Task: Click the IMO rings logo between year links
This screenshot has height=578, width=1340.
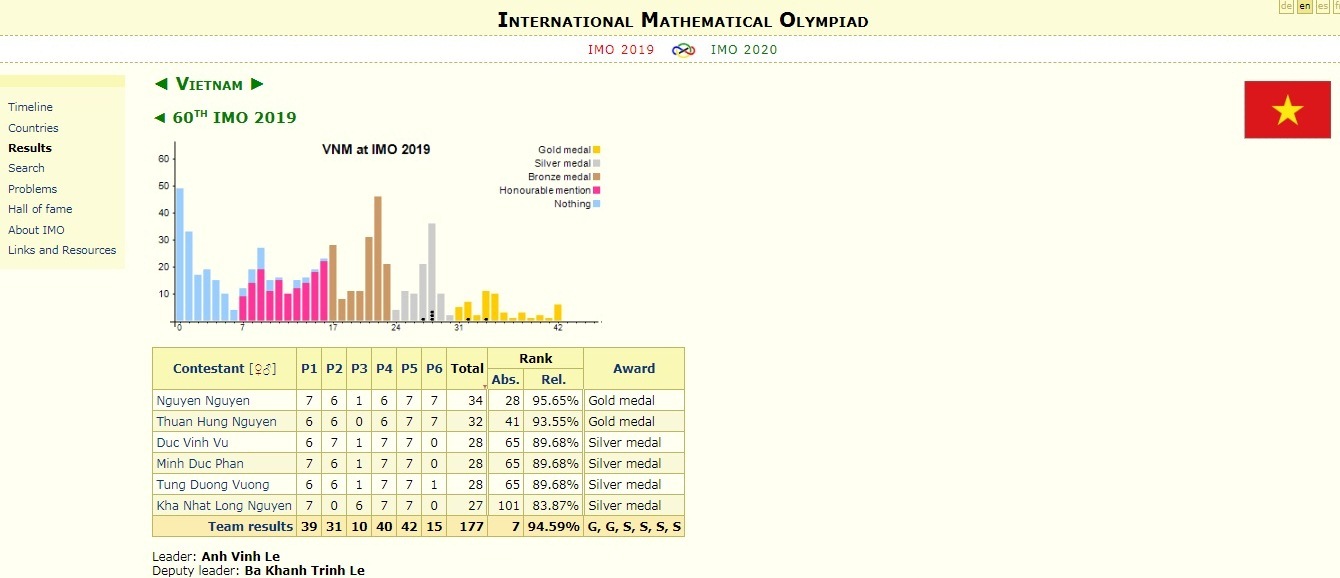Action: coord(683,50)
